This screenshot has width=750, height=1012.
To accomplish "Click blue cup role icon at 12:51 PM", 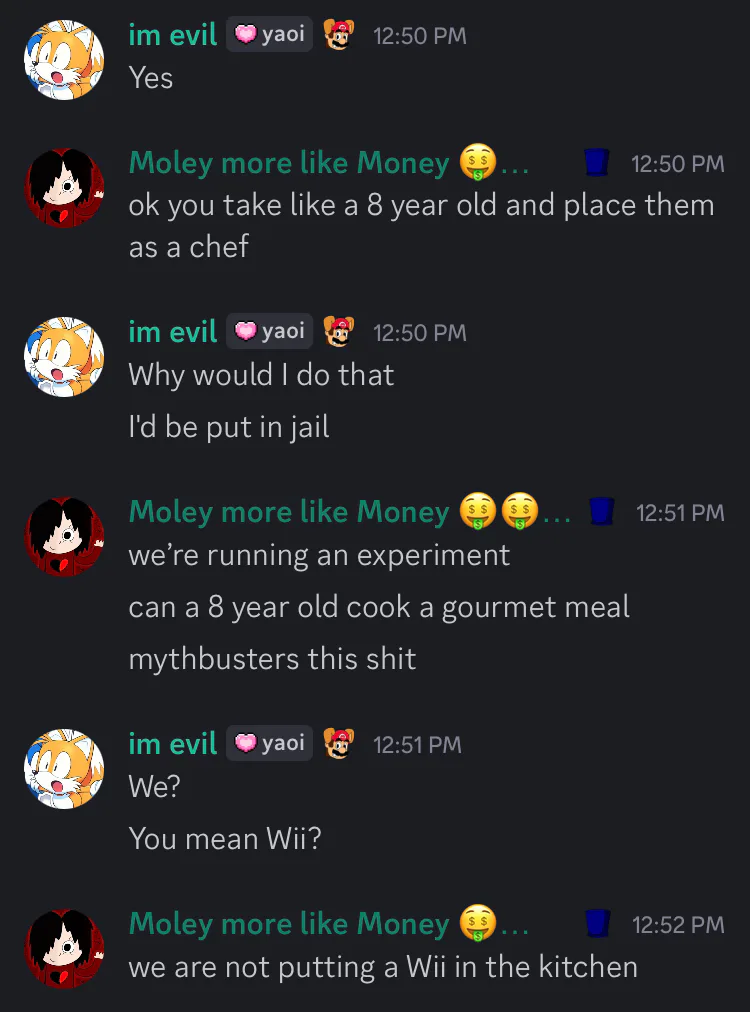I will point(602,511).
